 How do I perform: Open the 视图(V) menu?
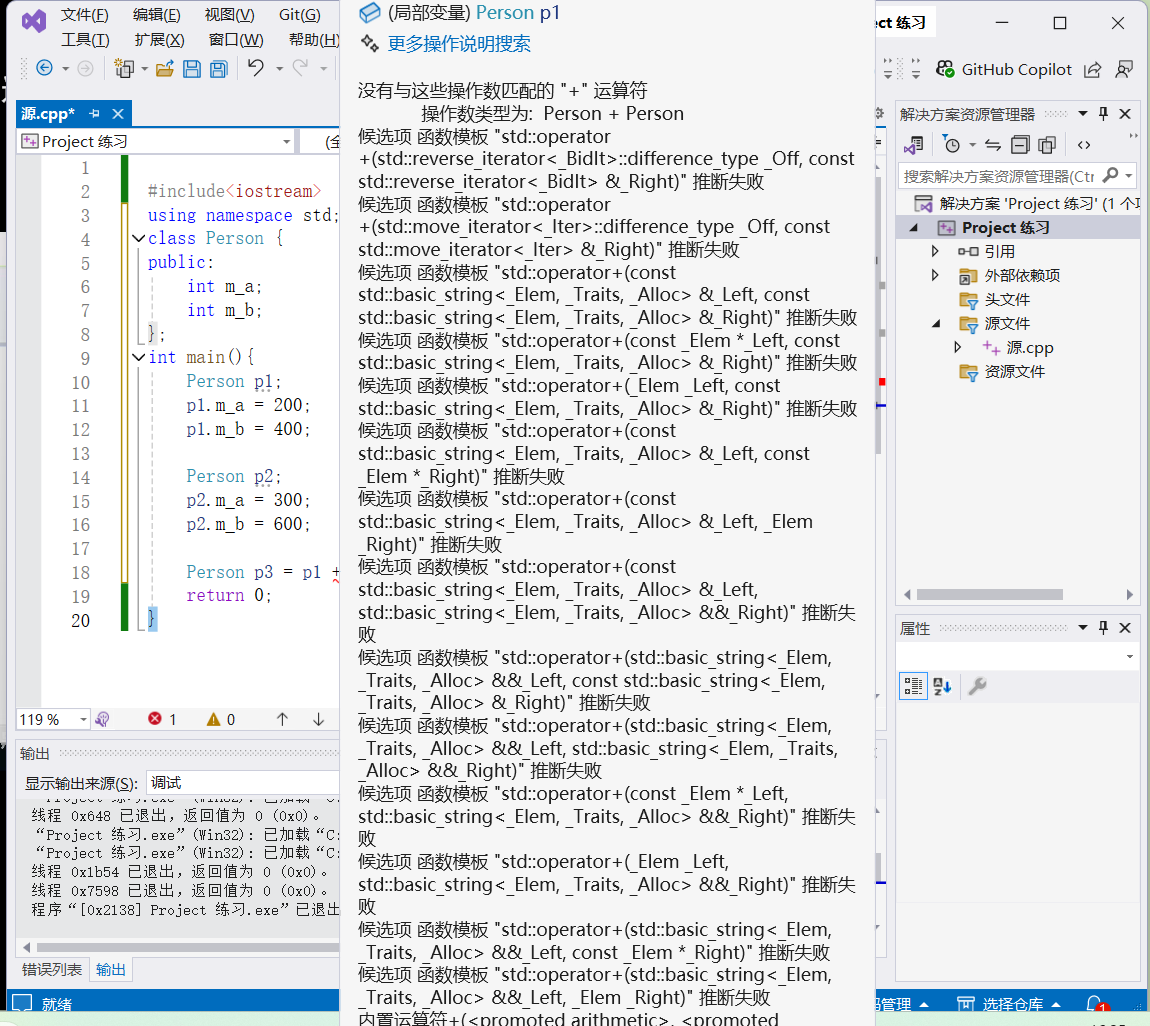coord(230,15)
